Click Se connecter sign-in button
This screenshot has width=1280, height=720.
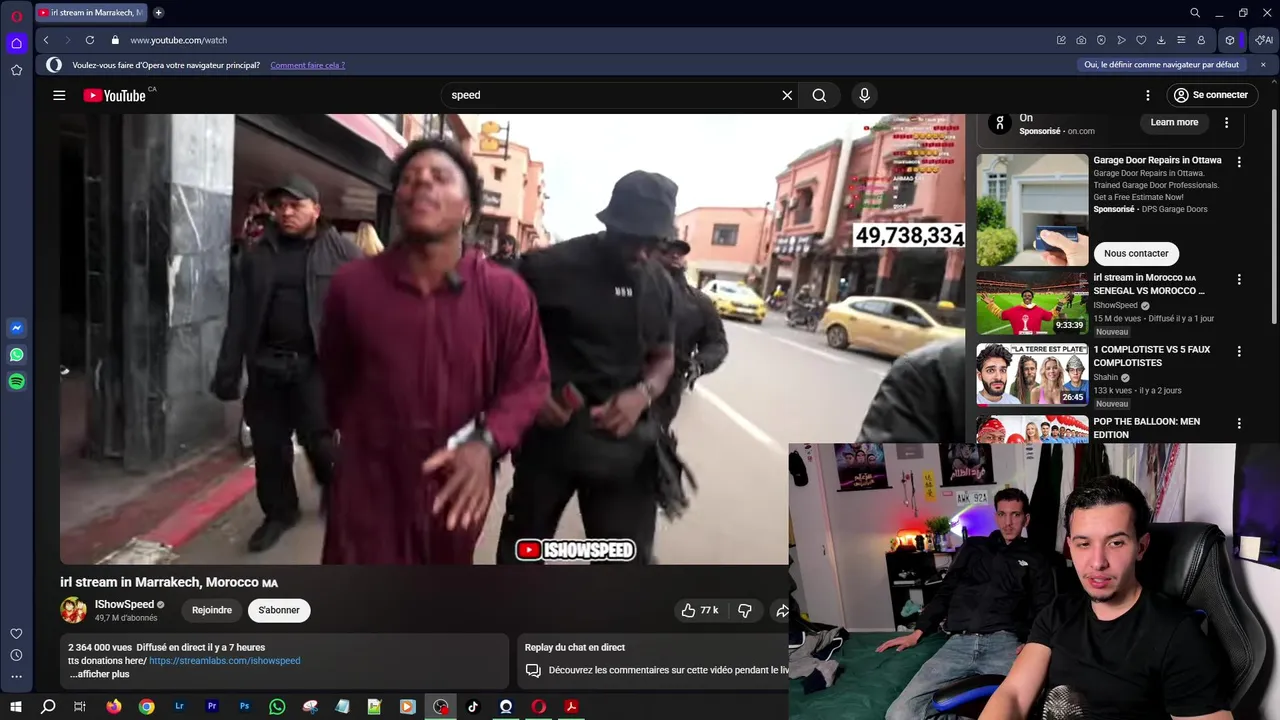coord(1211,95)
